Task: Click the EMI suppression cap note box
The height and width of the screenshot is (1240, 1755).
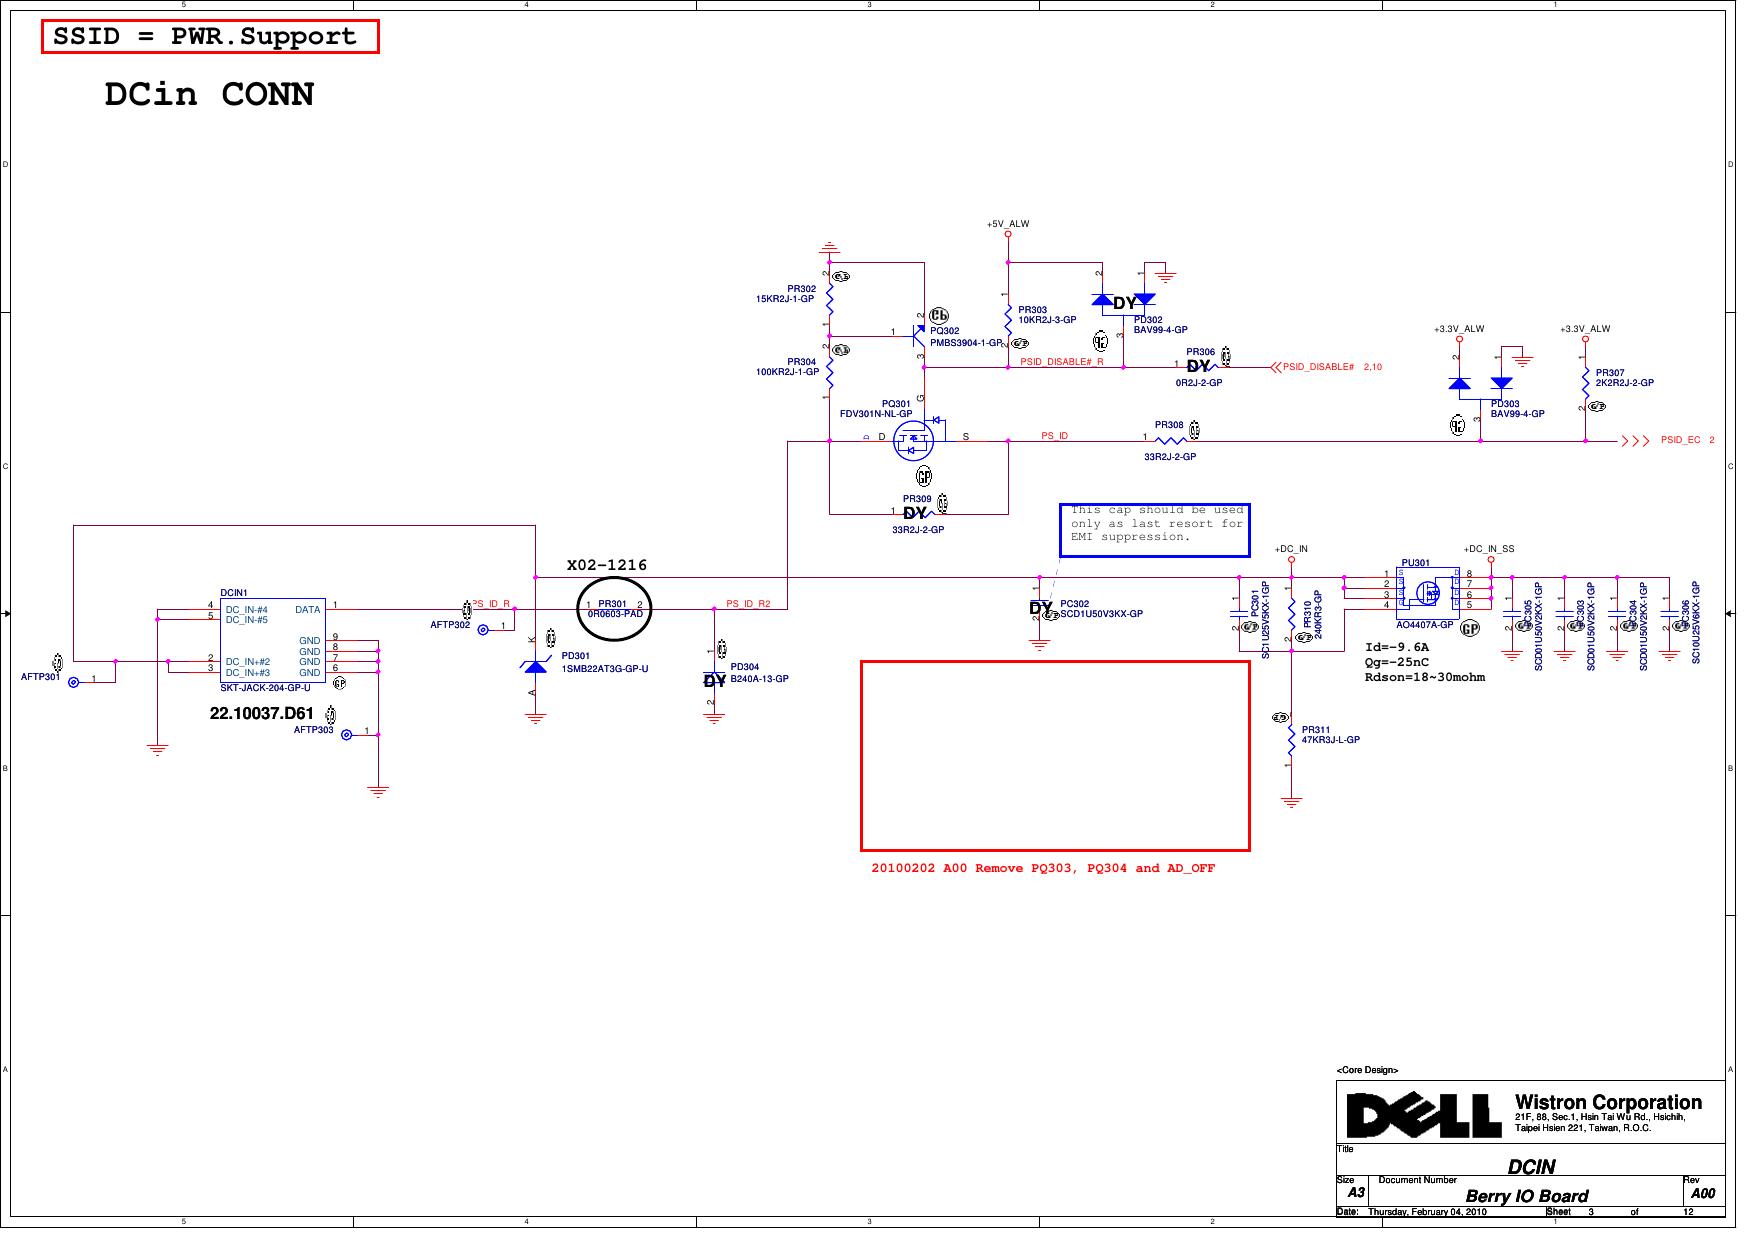Action: (x=1155, y=530)
